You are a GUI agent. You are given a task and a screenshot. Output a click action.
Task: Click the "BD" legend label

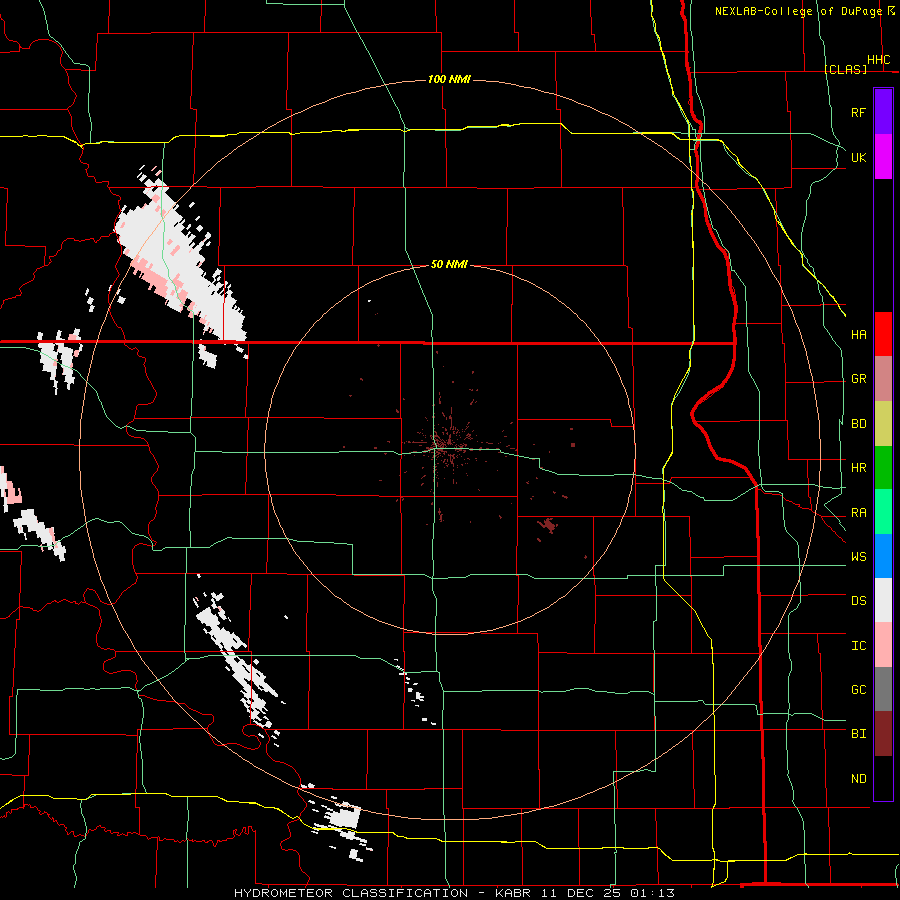point(858,424)
